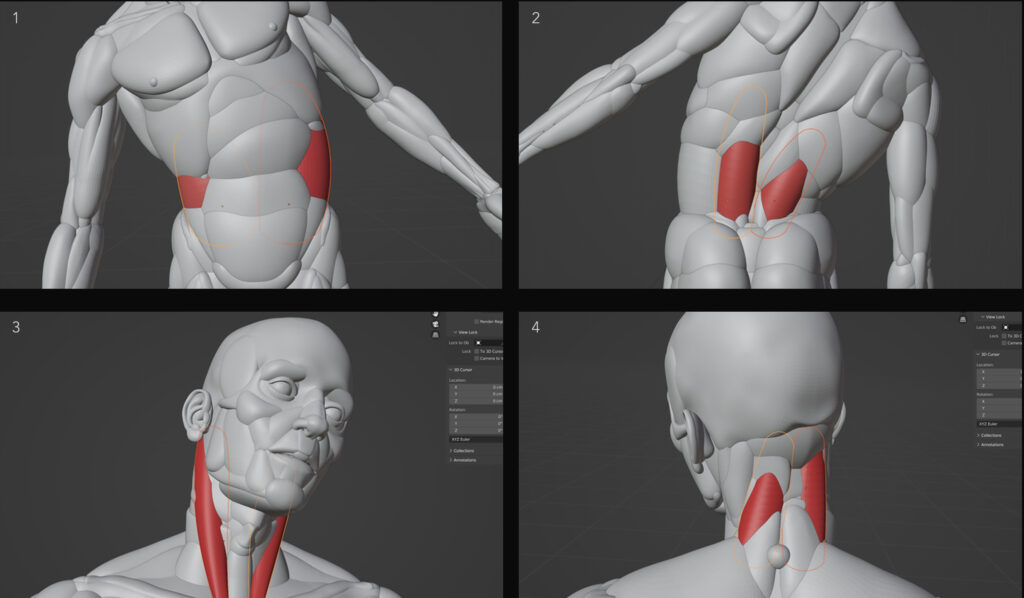The width and height of the screenshot is (1024, 598).
Task: Open XYZ Euler dropdown in front-neck sidebar
Action: pyautogui.click(x=475, y=439)
